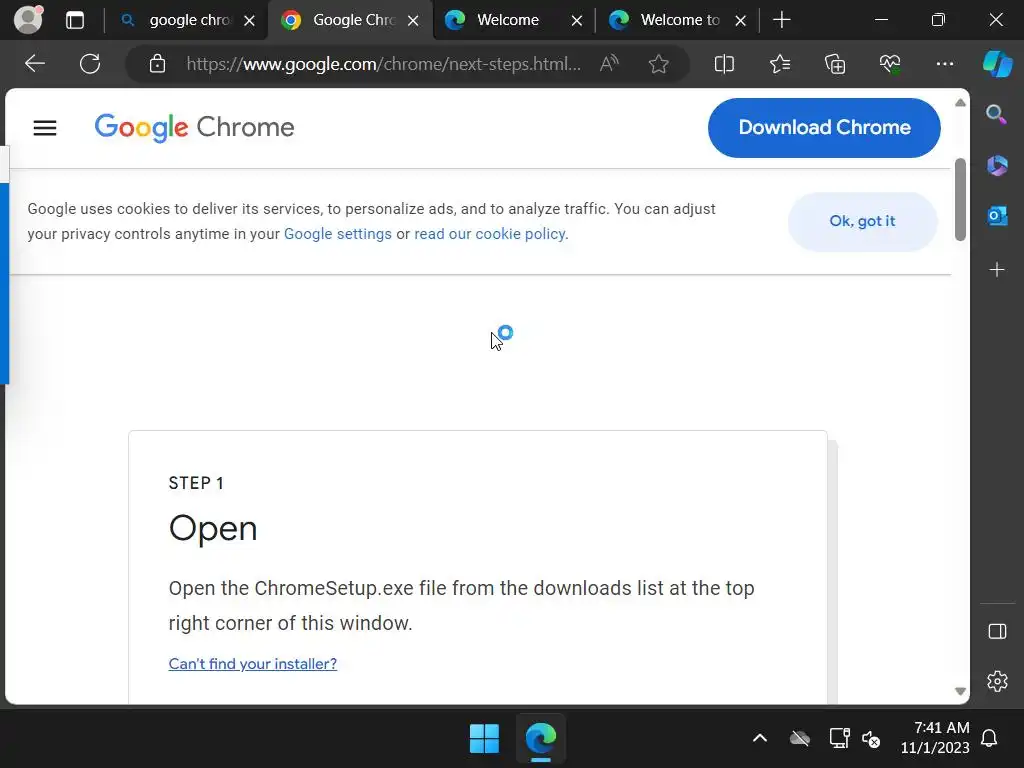Close the 'google chro' search tab
Screen dimensions: 1024x768
[249, 21]
